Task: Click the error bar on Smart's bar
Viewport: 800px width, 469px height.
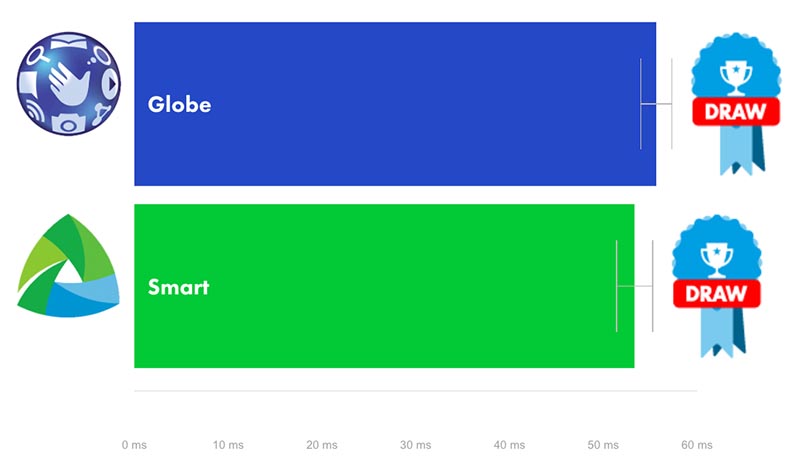Action: [x=635, y=286]
